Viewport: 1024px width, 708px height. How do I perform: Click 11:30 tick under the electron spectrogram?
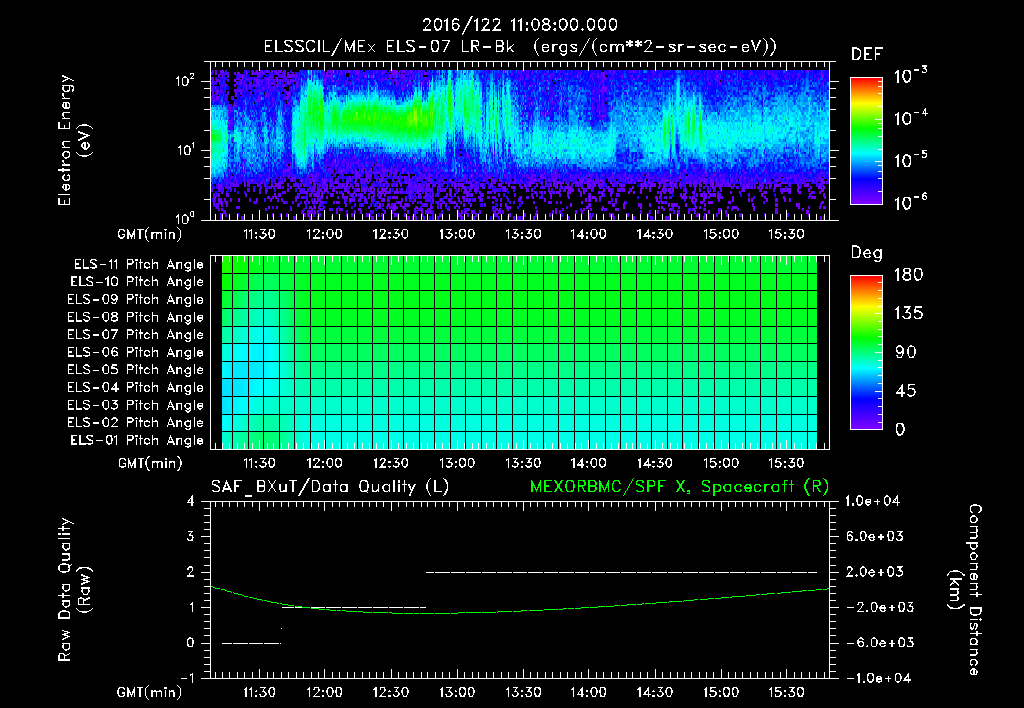[x=259, y=234]
